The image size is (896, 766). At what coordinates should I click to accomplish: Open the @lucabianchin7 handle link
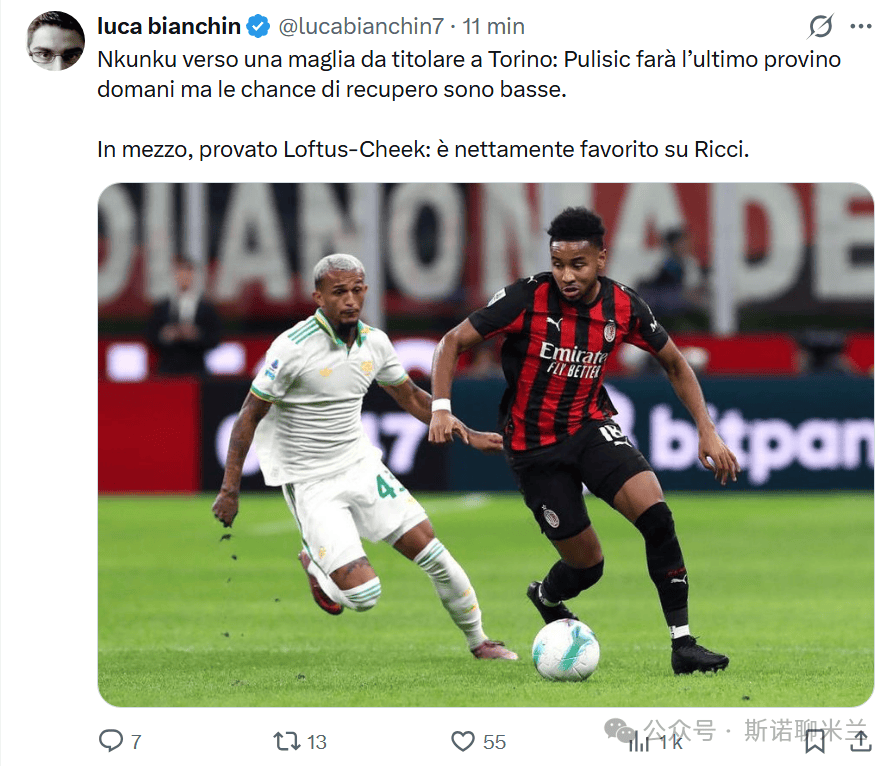click(361, 26)
